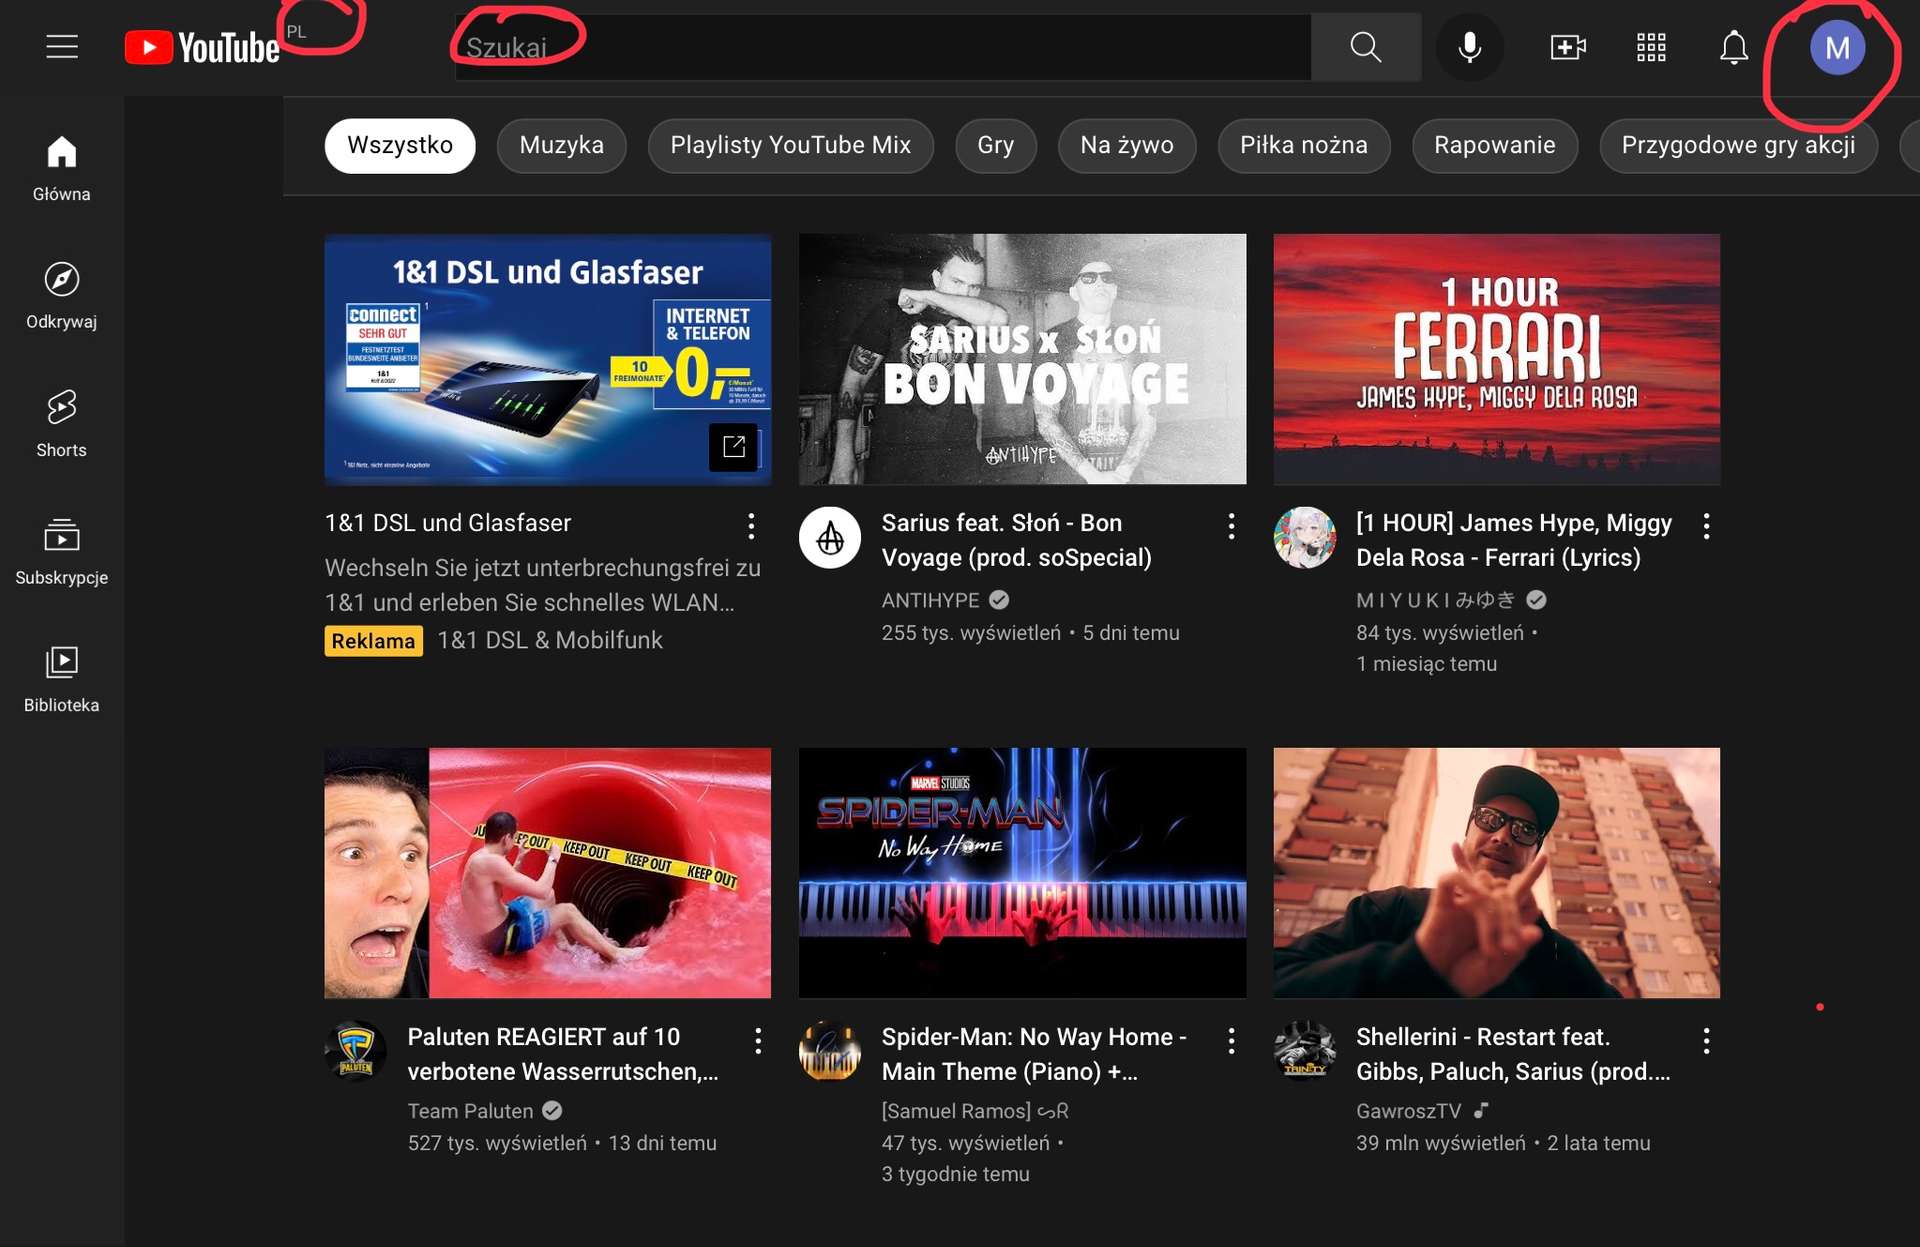Open the Shellerini Restart video thumbnail
1920x1247 pixels.
(x=1496, y=872)
